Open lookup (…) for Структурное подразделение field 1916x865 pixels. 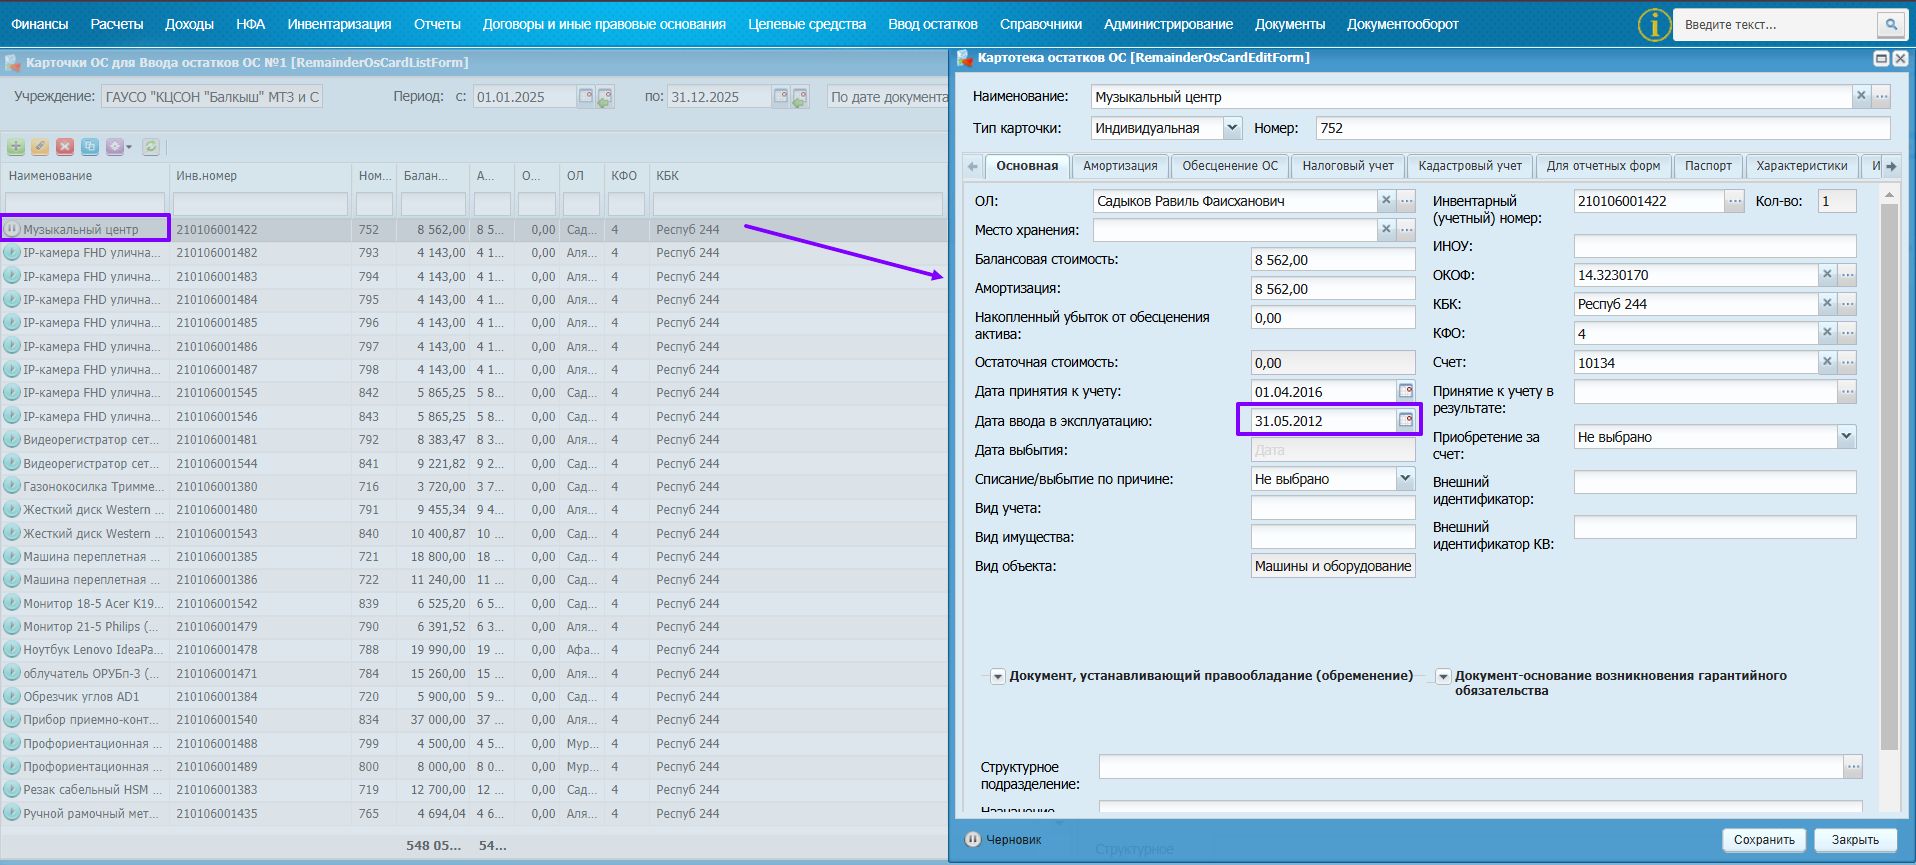1853,767
